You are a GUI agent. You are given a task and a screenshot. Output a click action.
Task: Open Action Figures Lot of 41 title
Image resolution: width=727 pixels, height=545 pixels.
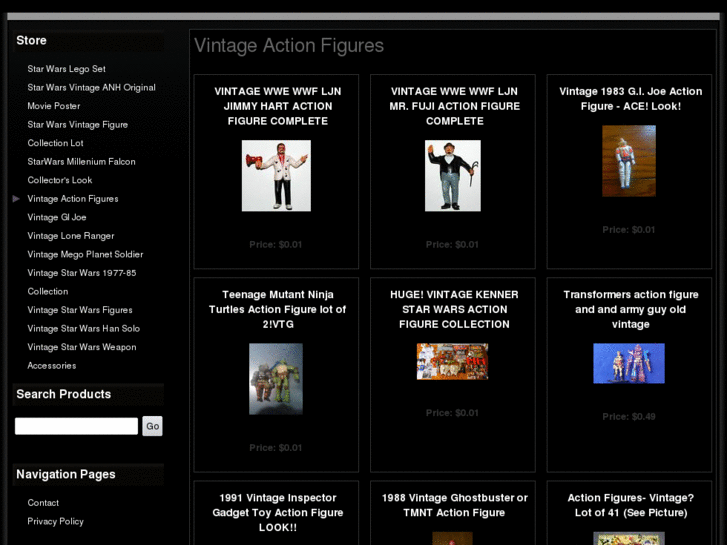click(x=631, y=505)
